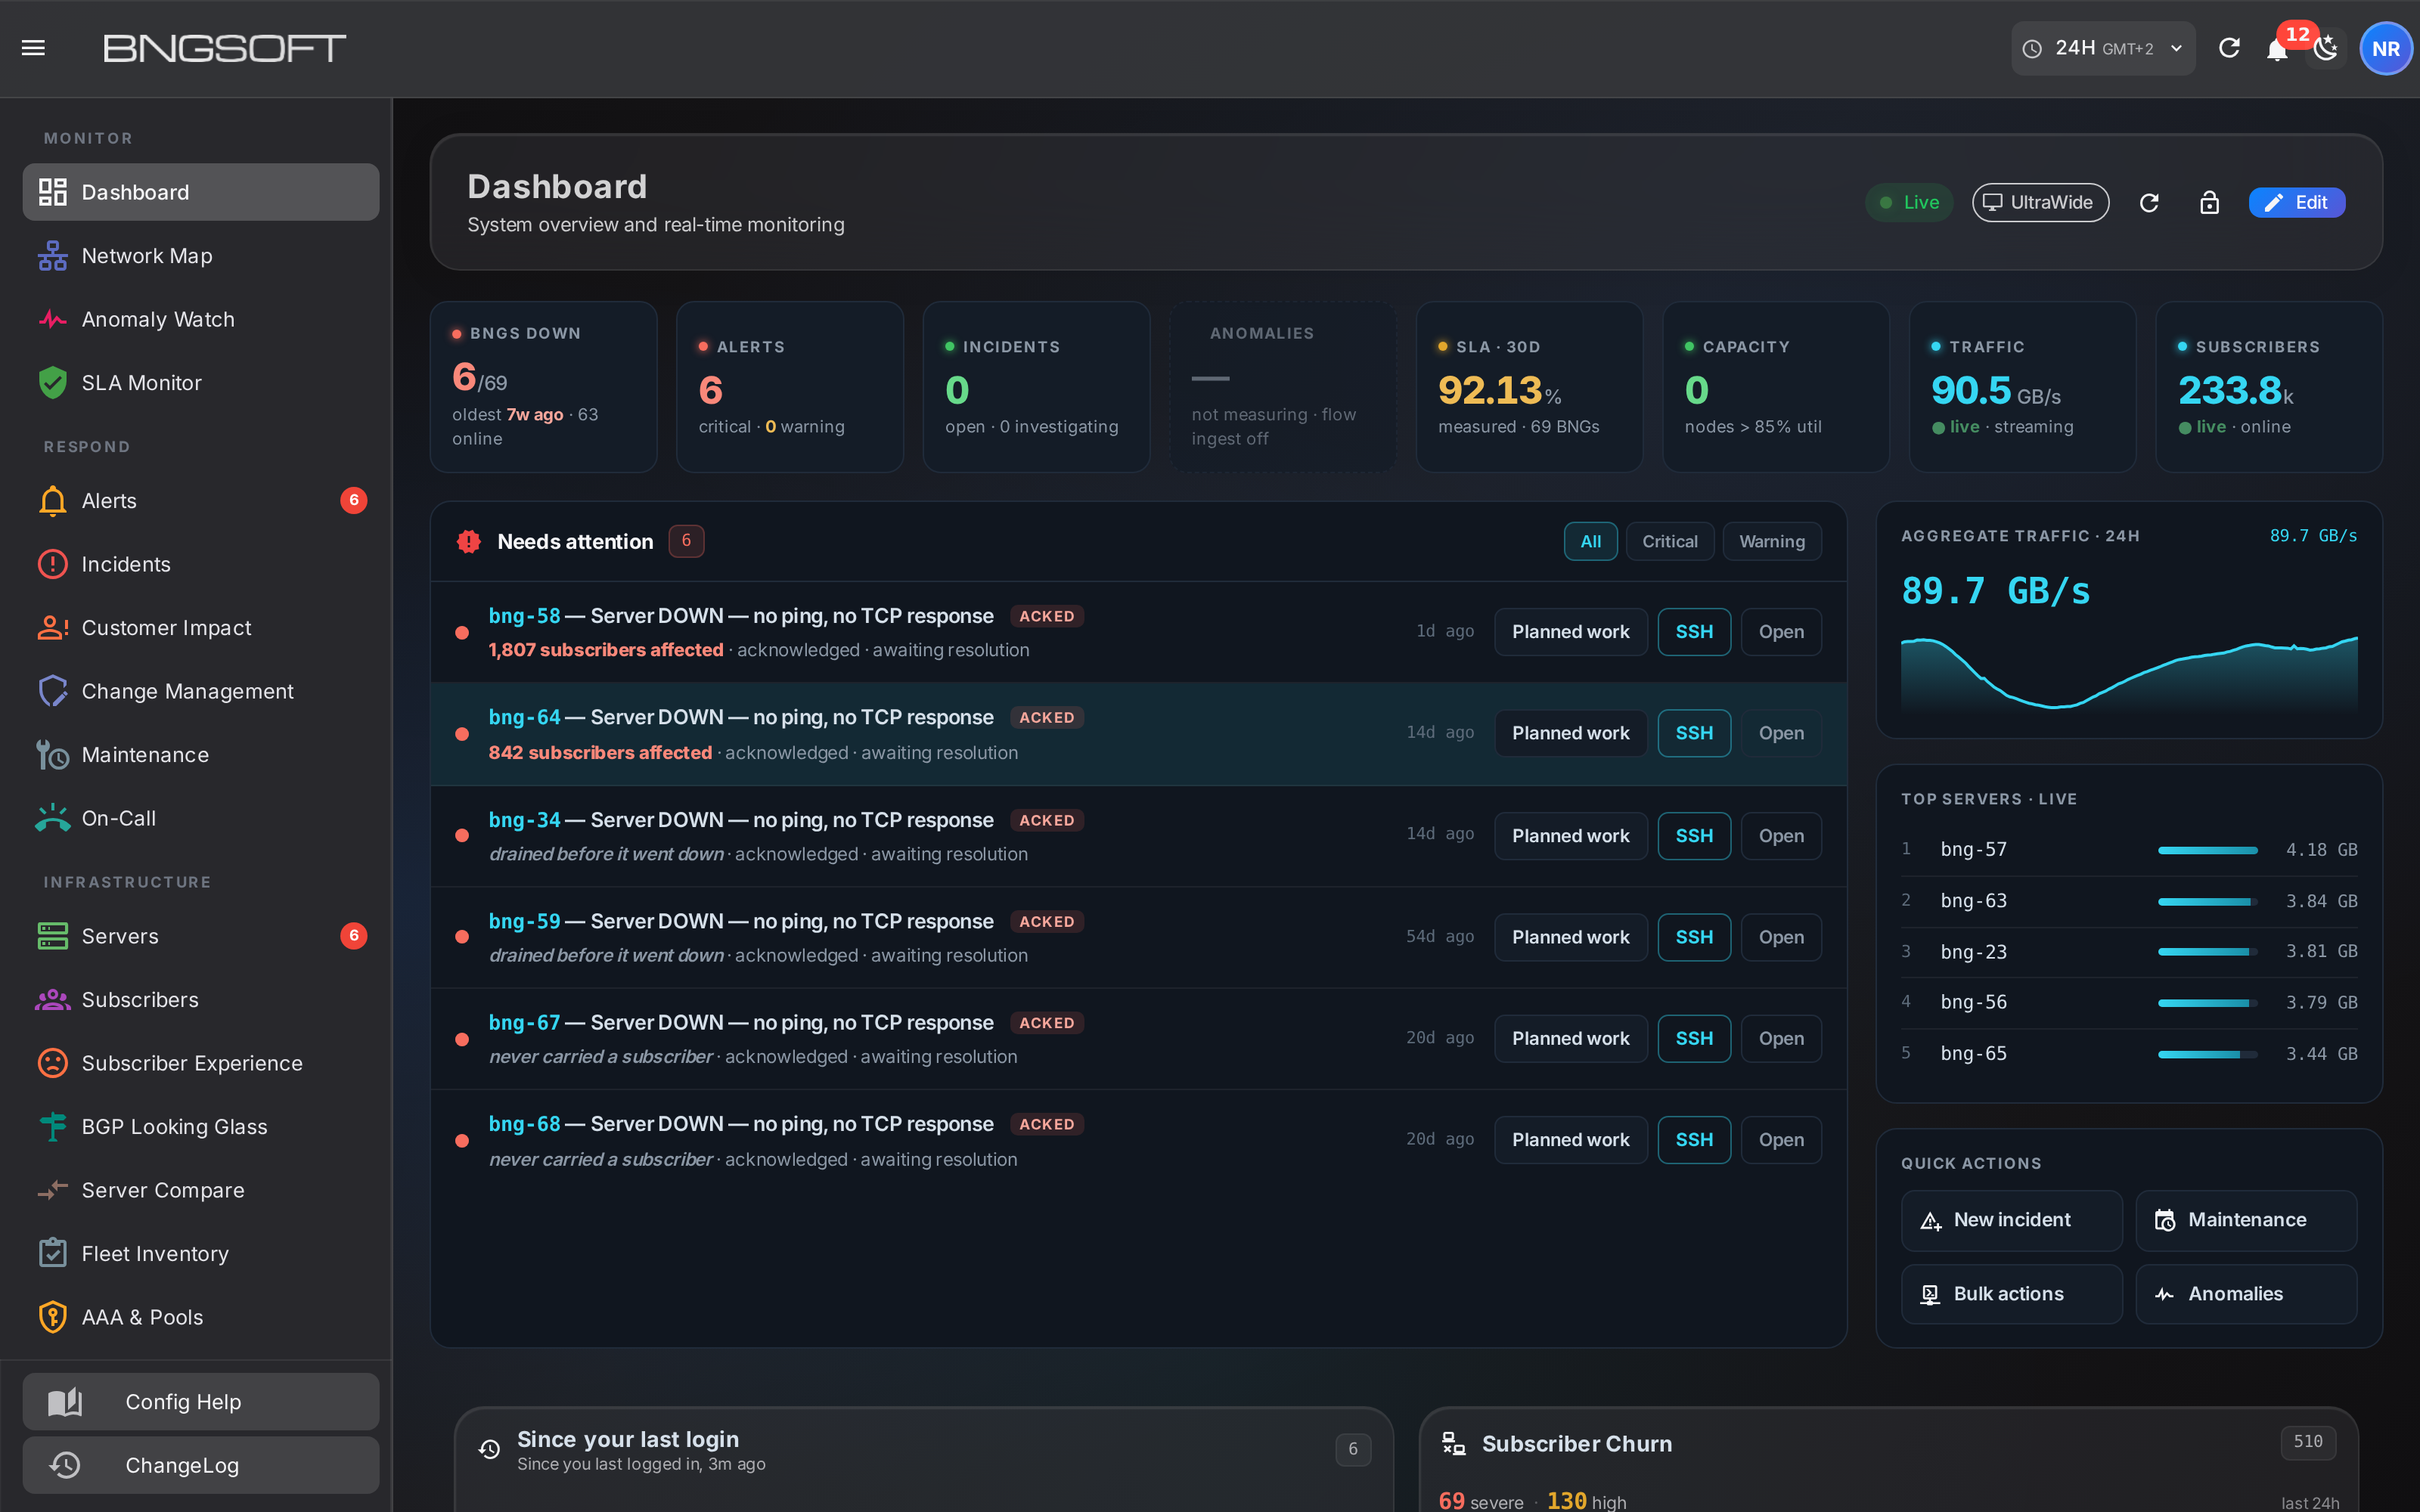Toggle the Live status pill
Image resolution: width=2420 pixels, height=1512 pixels.
pos(1908,203)
